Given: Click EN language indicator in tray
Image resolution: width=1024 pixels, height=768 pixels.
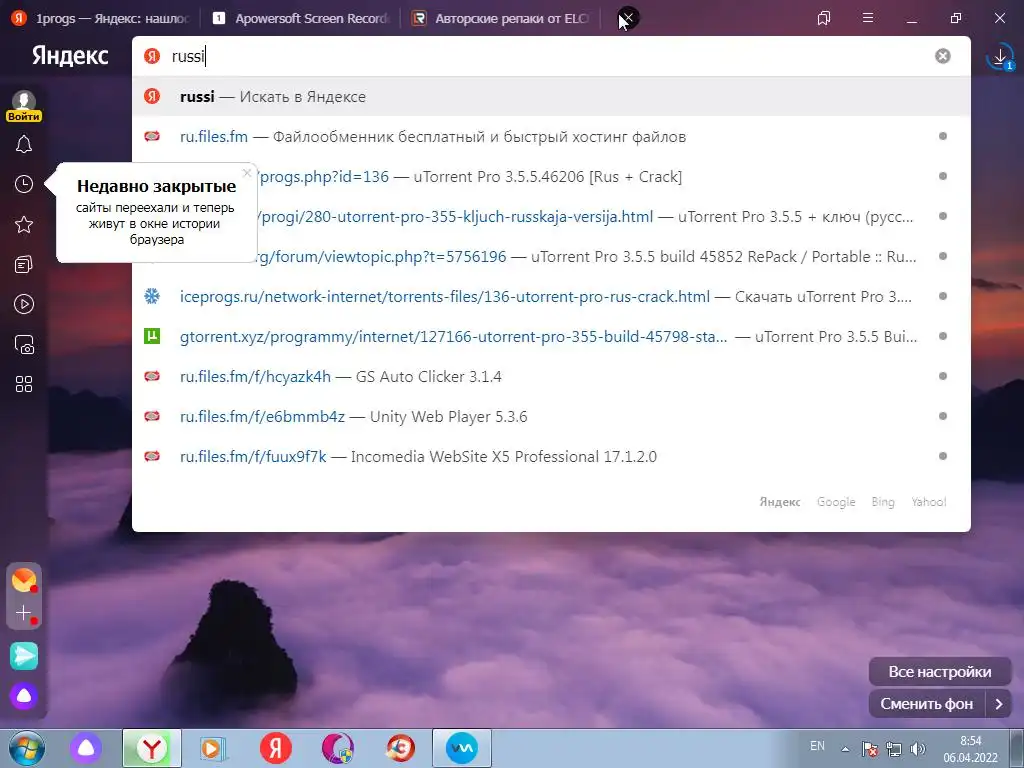Looking at the screenshot, I should pos(817,746).
